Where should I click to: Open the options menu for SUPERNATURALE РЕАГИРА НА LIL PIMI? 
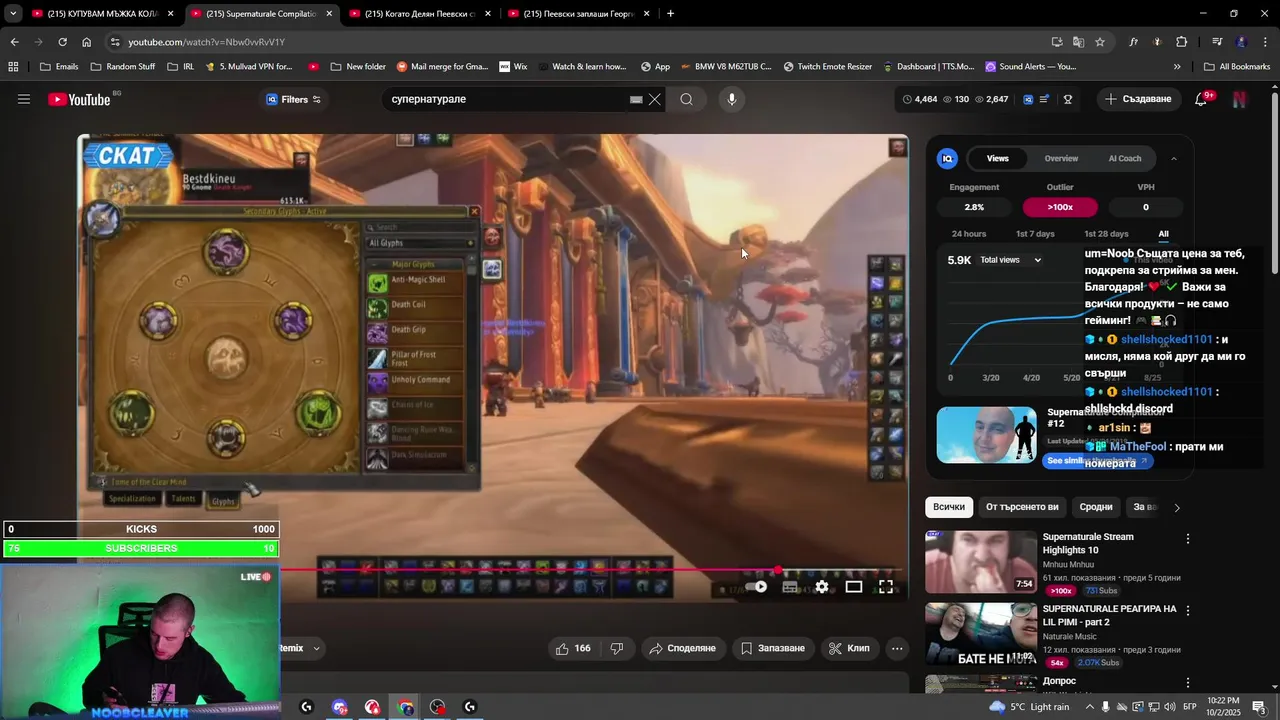[x=1188, y=611]
